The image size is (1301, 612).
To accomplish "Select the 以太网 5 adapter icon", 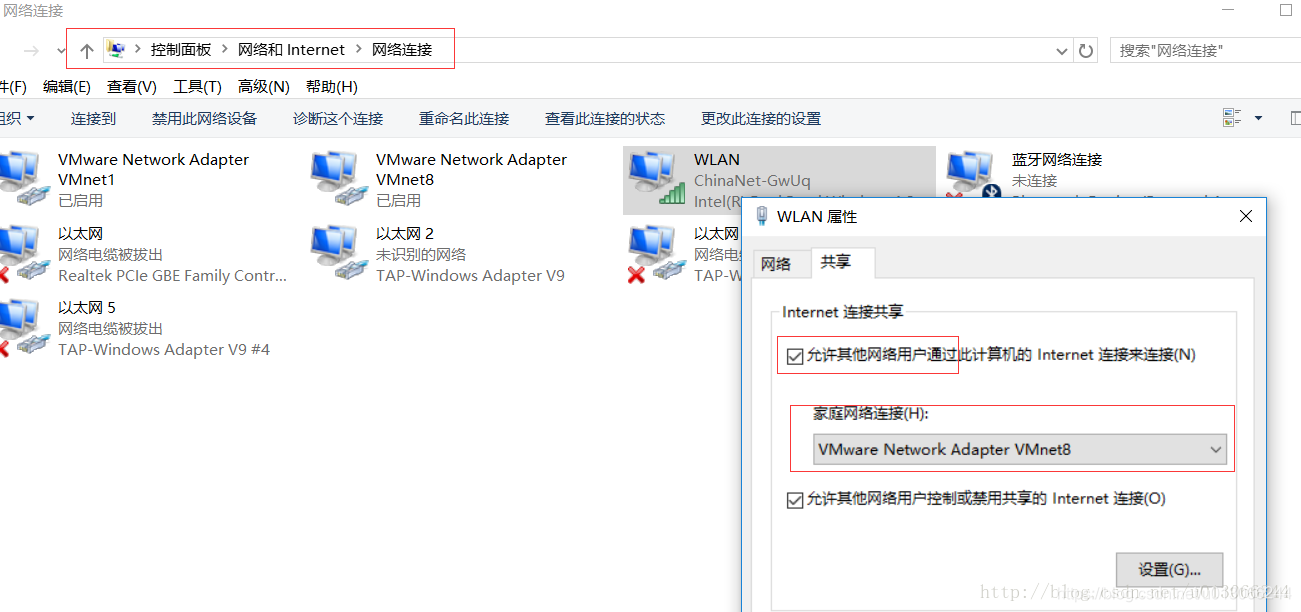I will tap(22, 327).
